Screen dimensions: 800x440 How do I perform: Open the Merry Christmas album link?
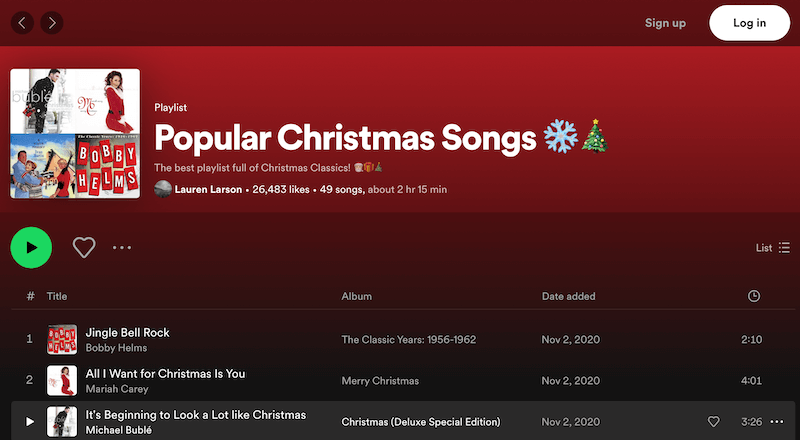(x=380, y=381)
